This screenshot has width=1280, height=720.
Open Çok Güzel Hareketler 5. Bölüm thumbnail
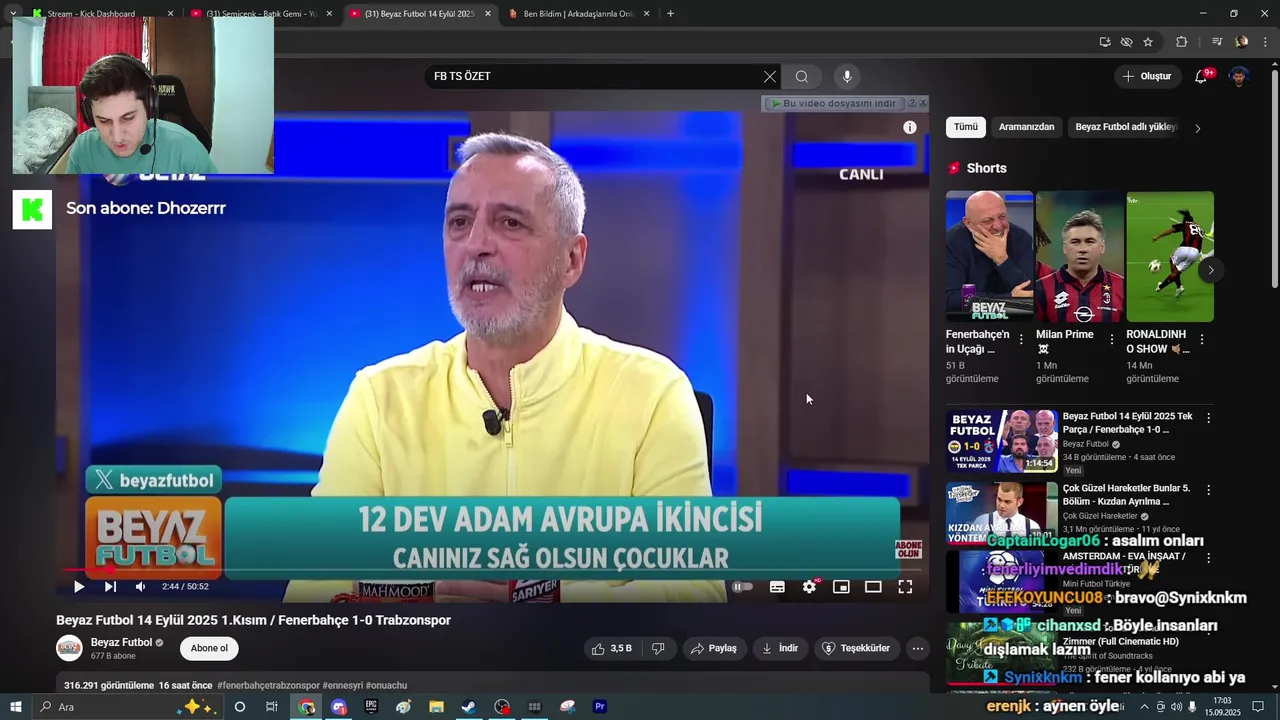1002,512
